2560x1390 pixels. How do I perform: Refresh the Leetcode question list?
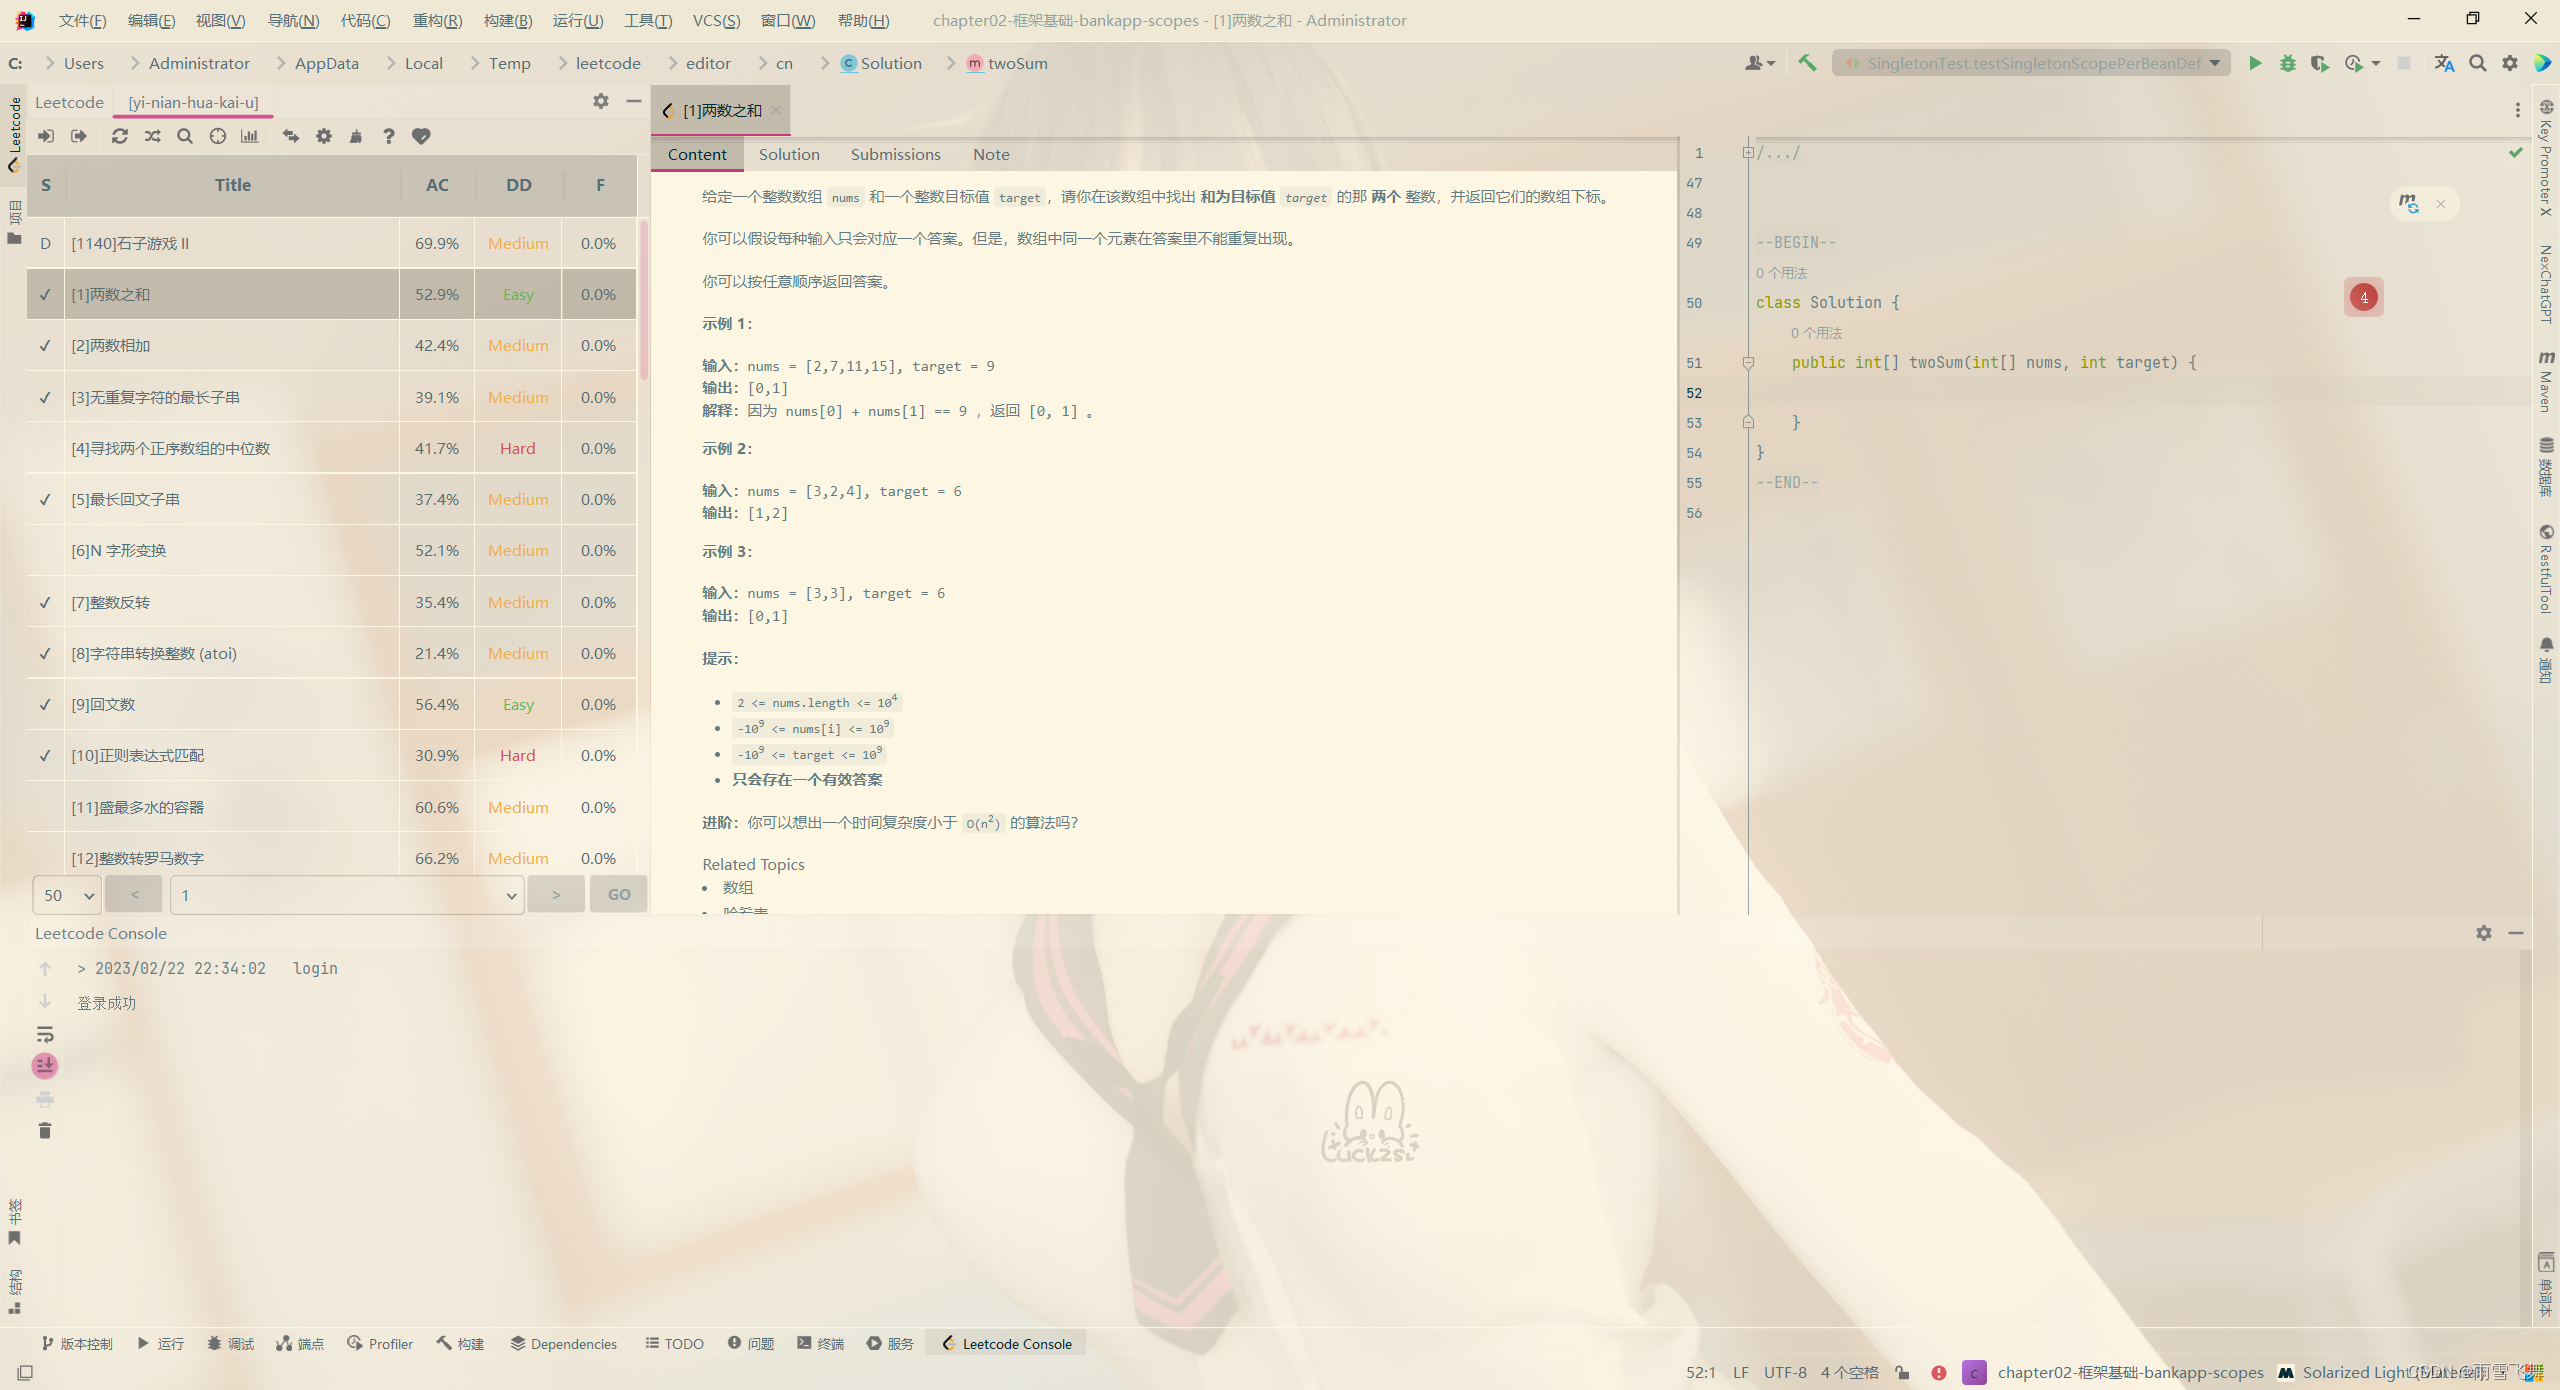[x=120, y=136]
